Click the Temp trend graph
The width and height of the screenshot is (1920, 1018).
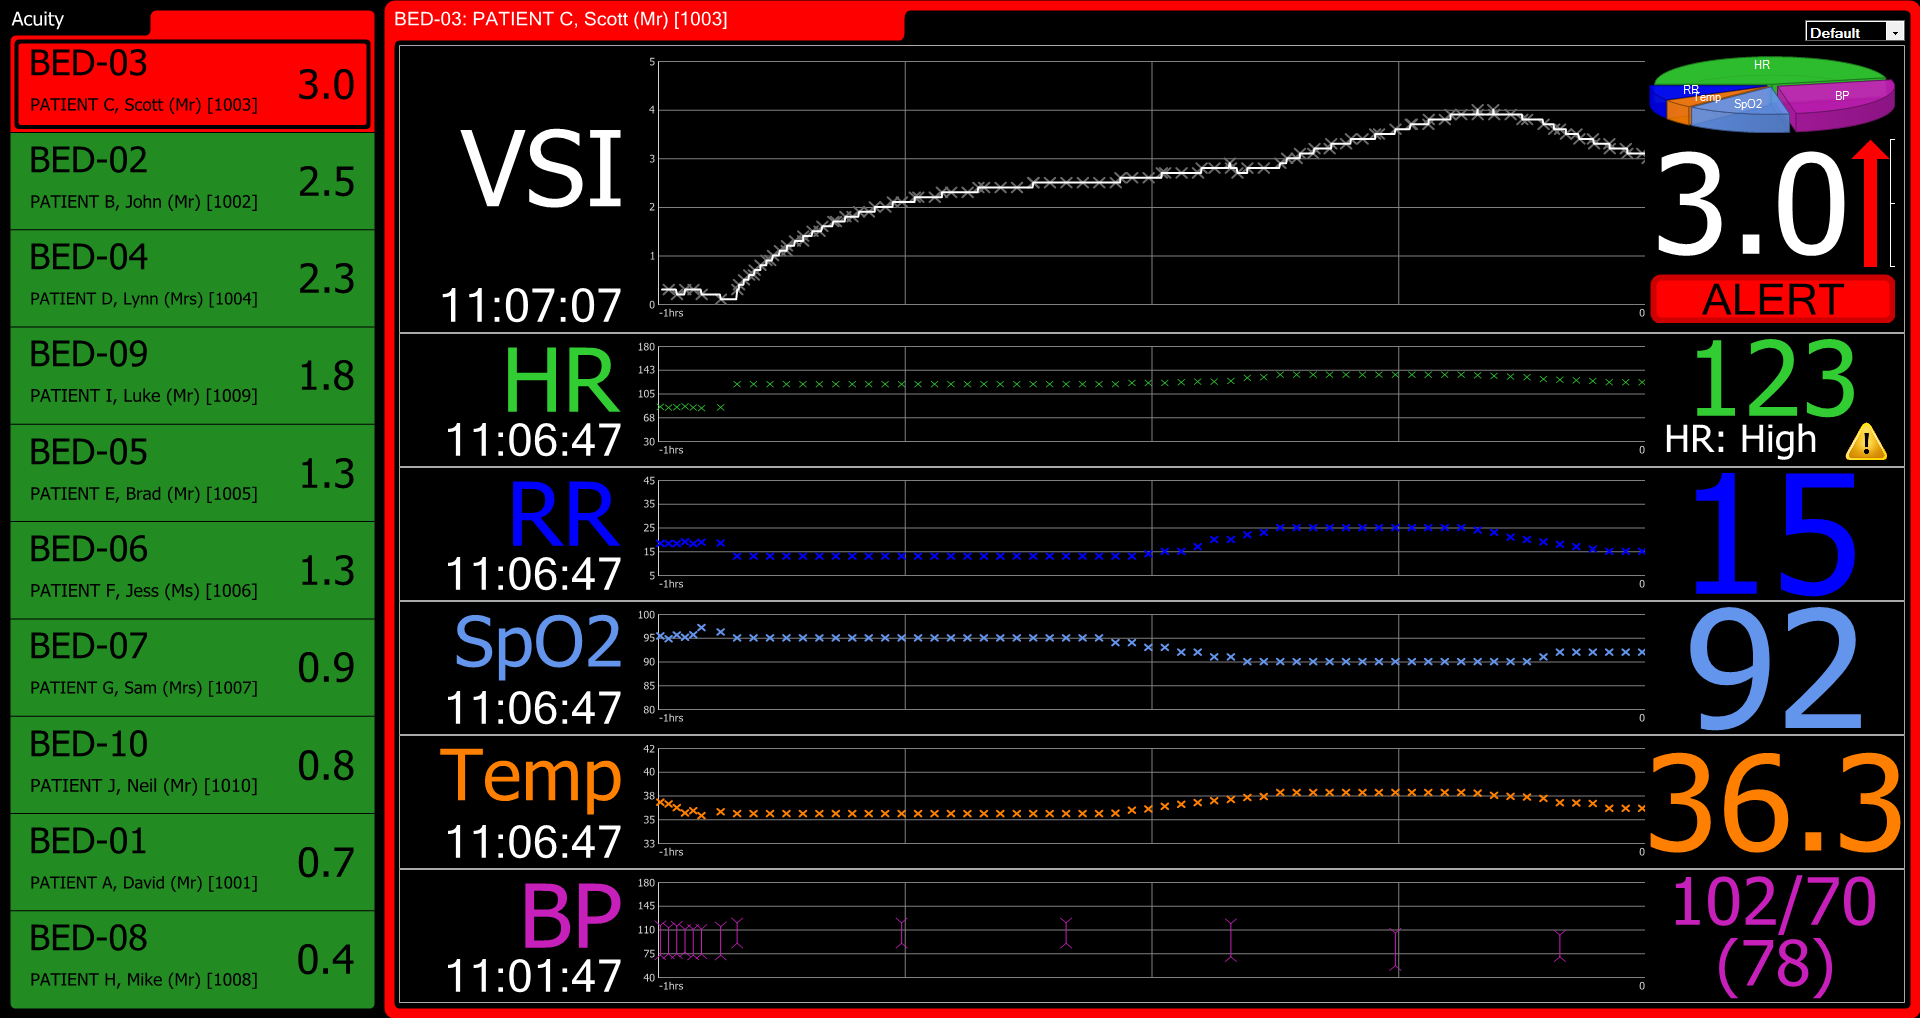[1151, 796]
